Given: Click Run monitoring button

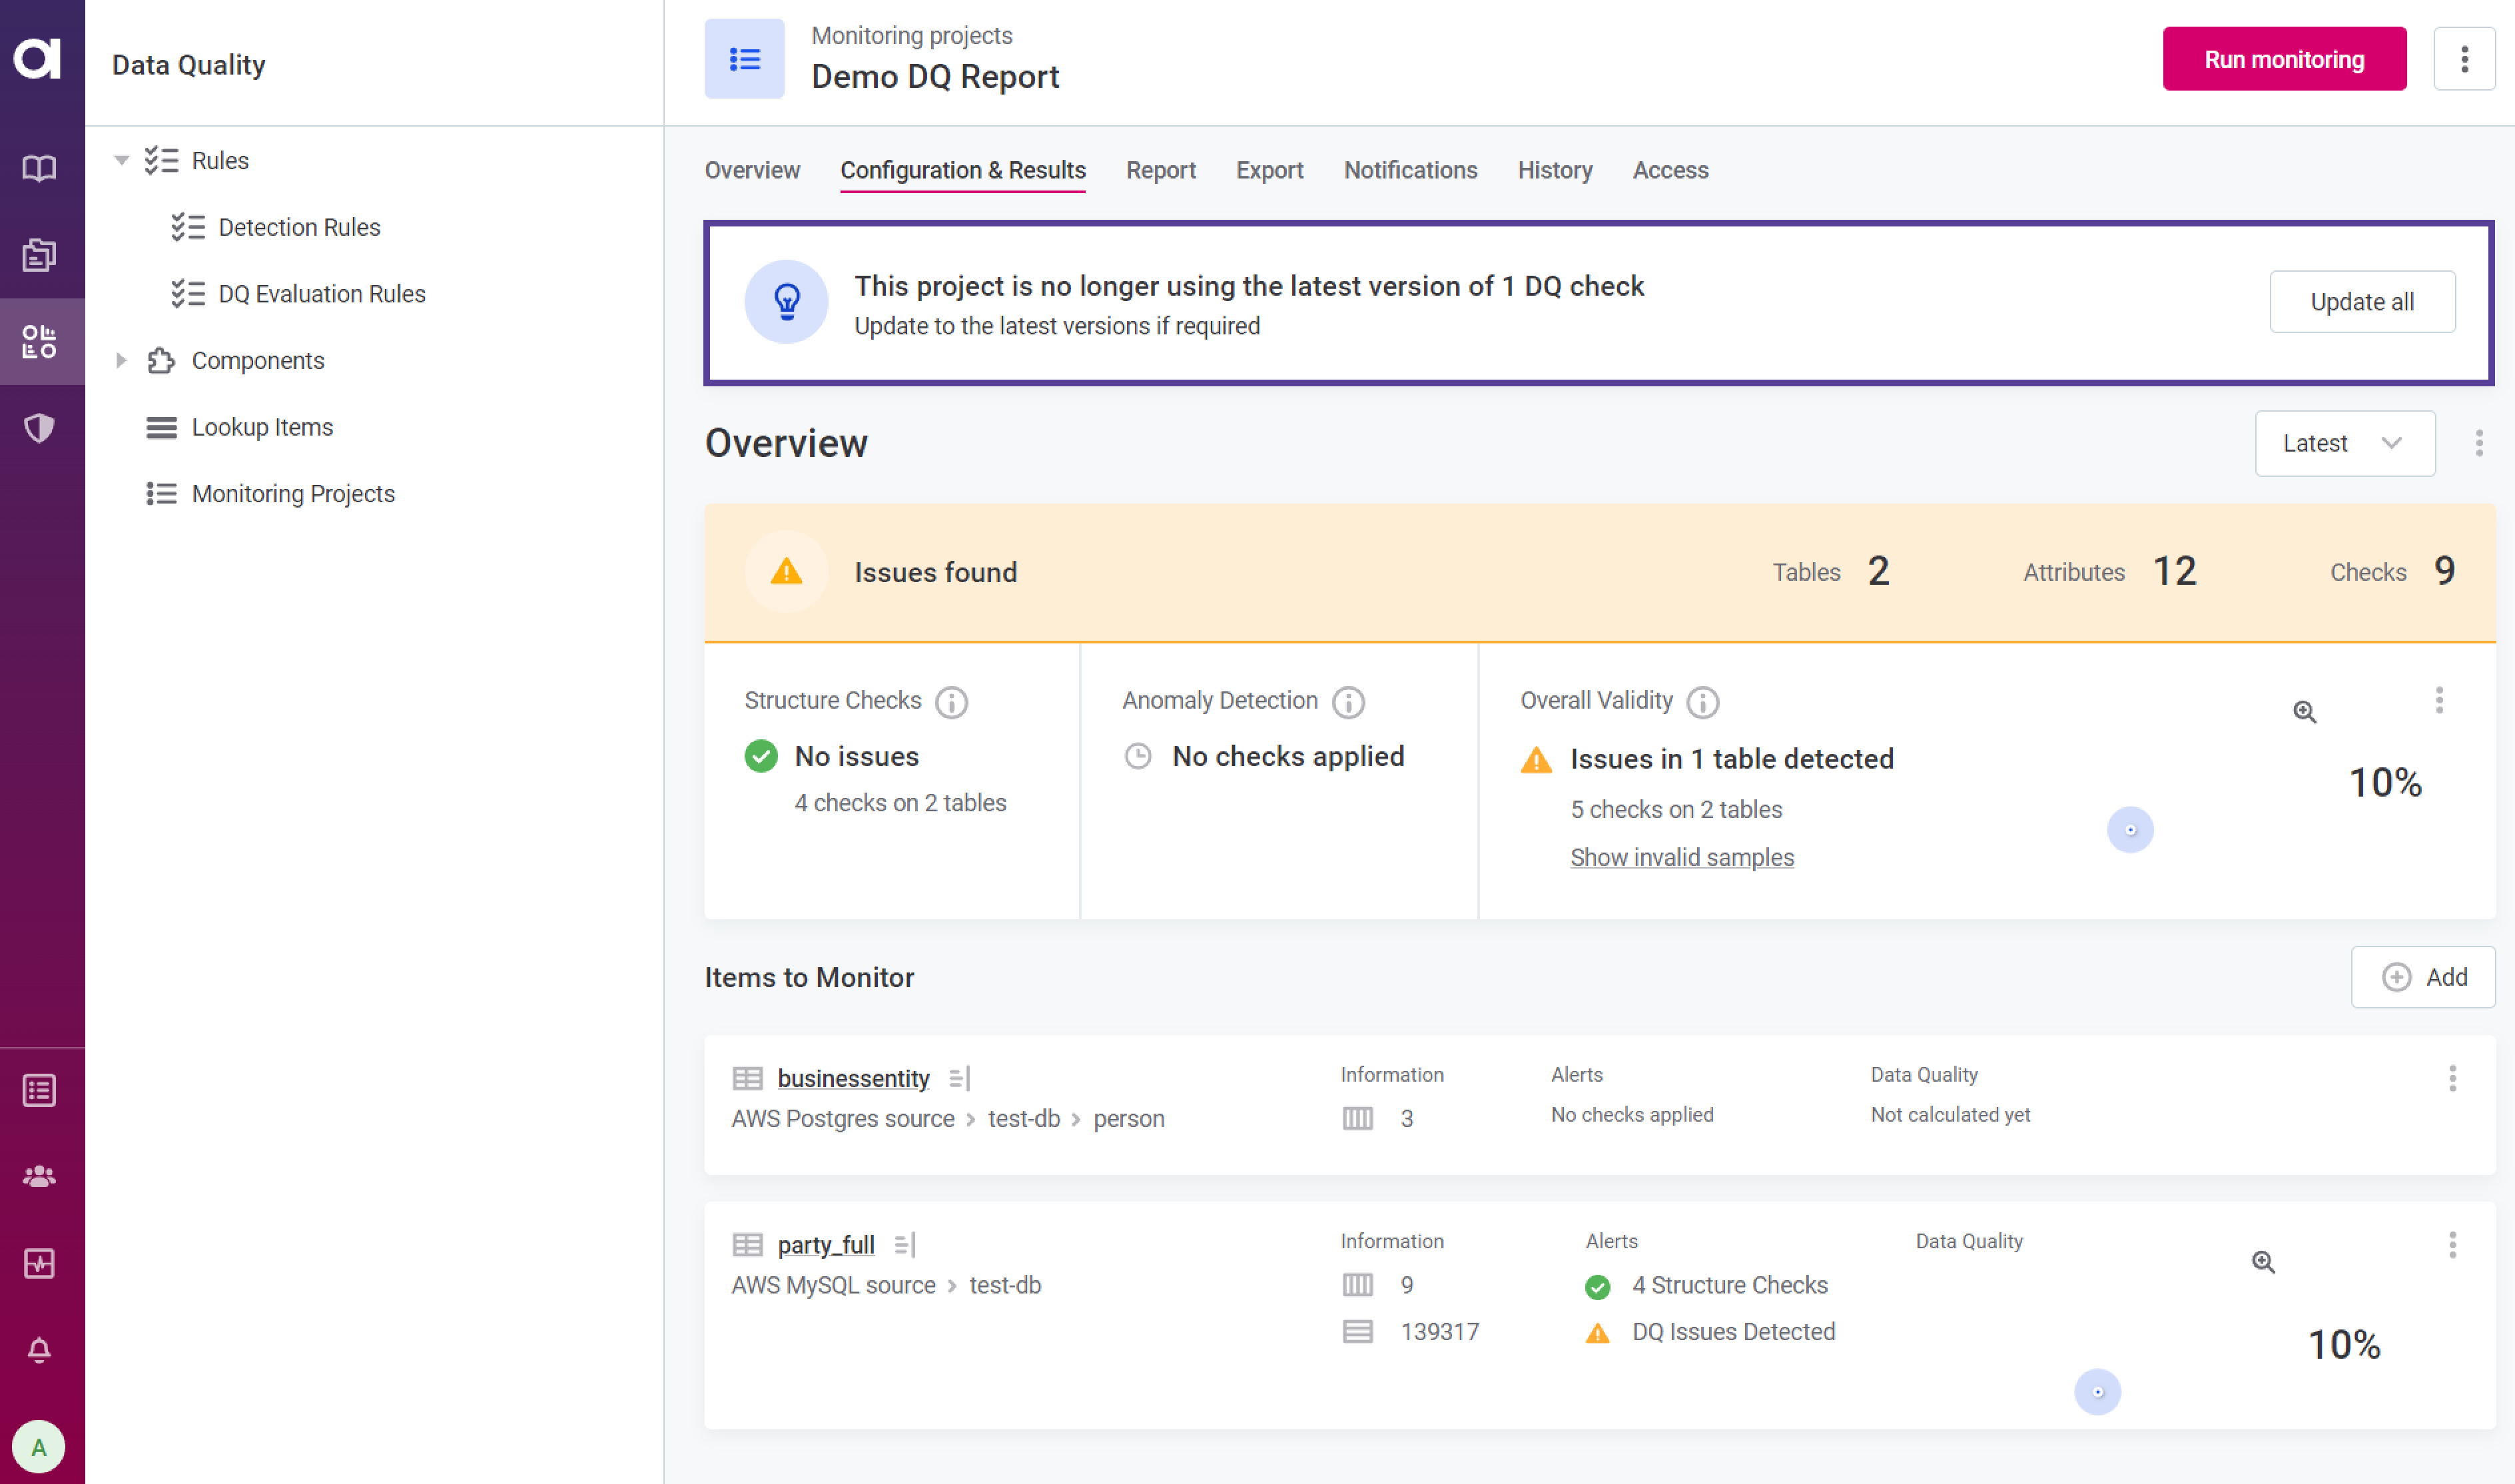Looking at the screenshot, I should click(2284, 59).
